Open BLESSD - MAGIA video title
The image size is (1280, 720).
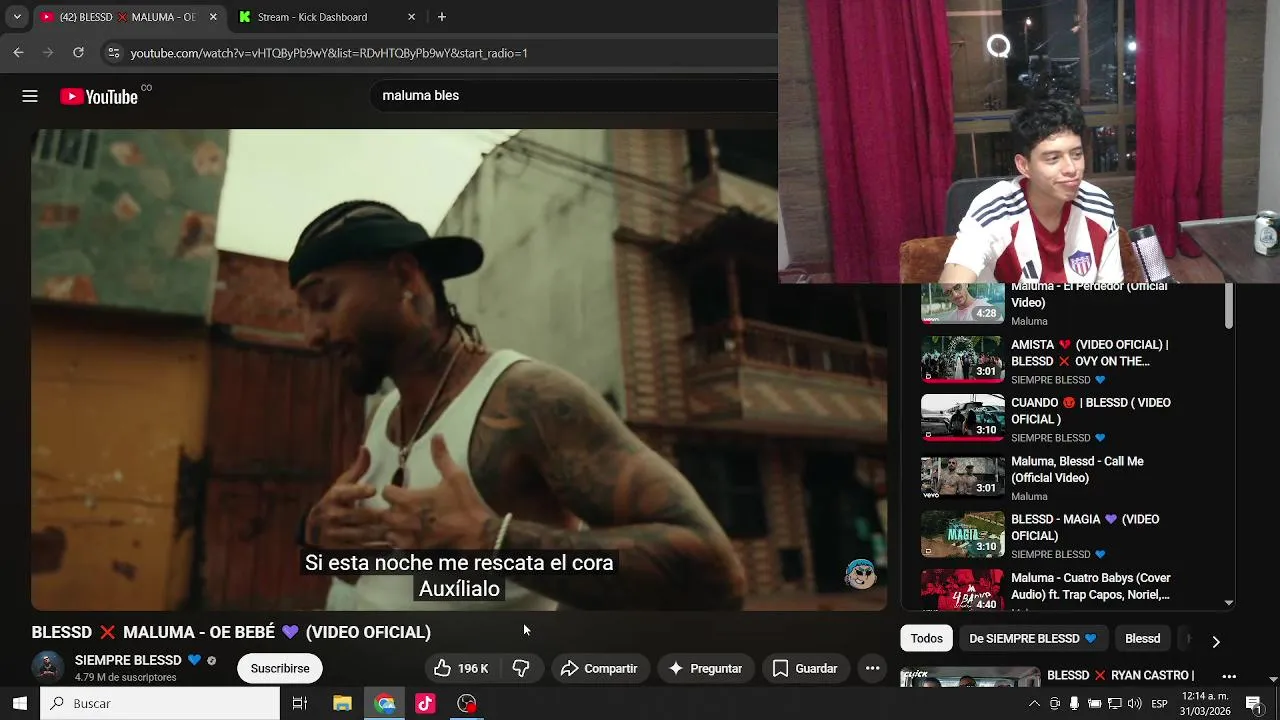(x=1085, y=527)
